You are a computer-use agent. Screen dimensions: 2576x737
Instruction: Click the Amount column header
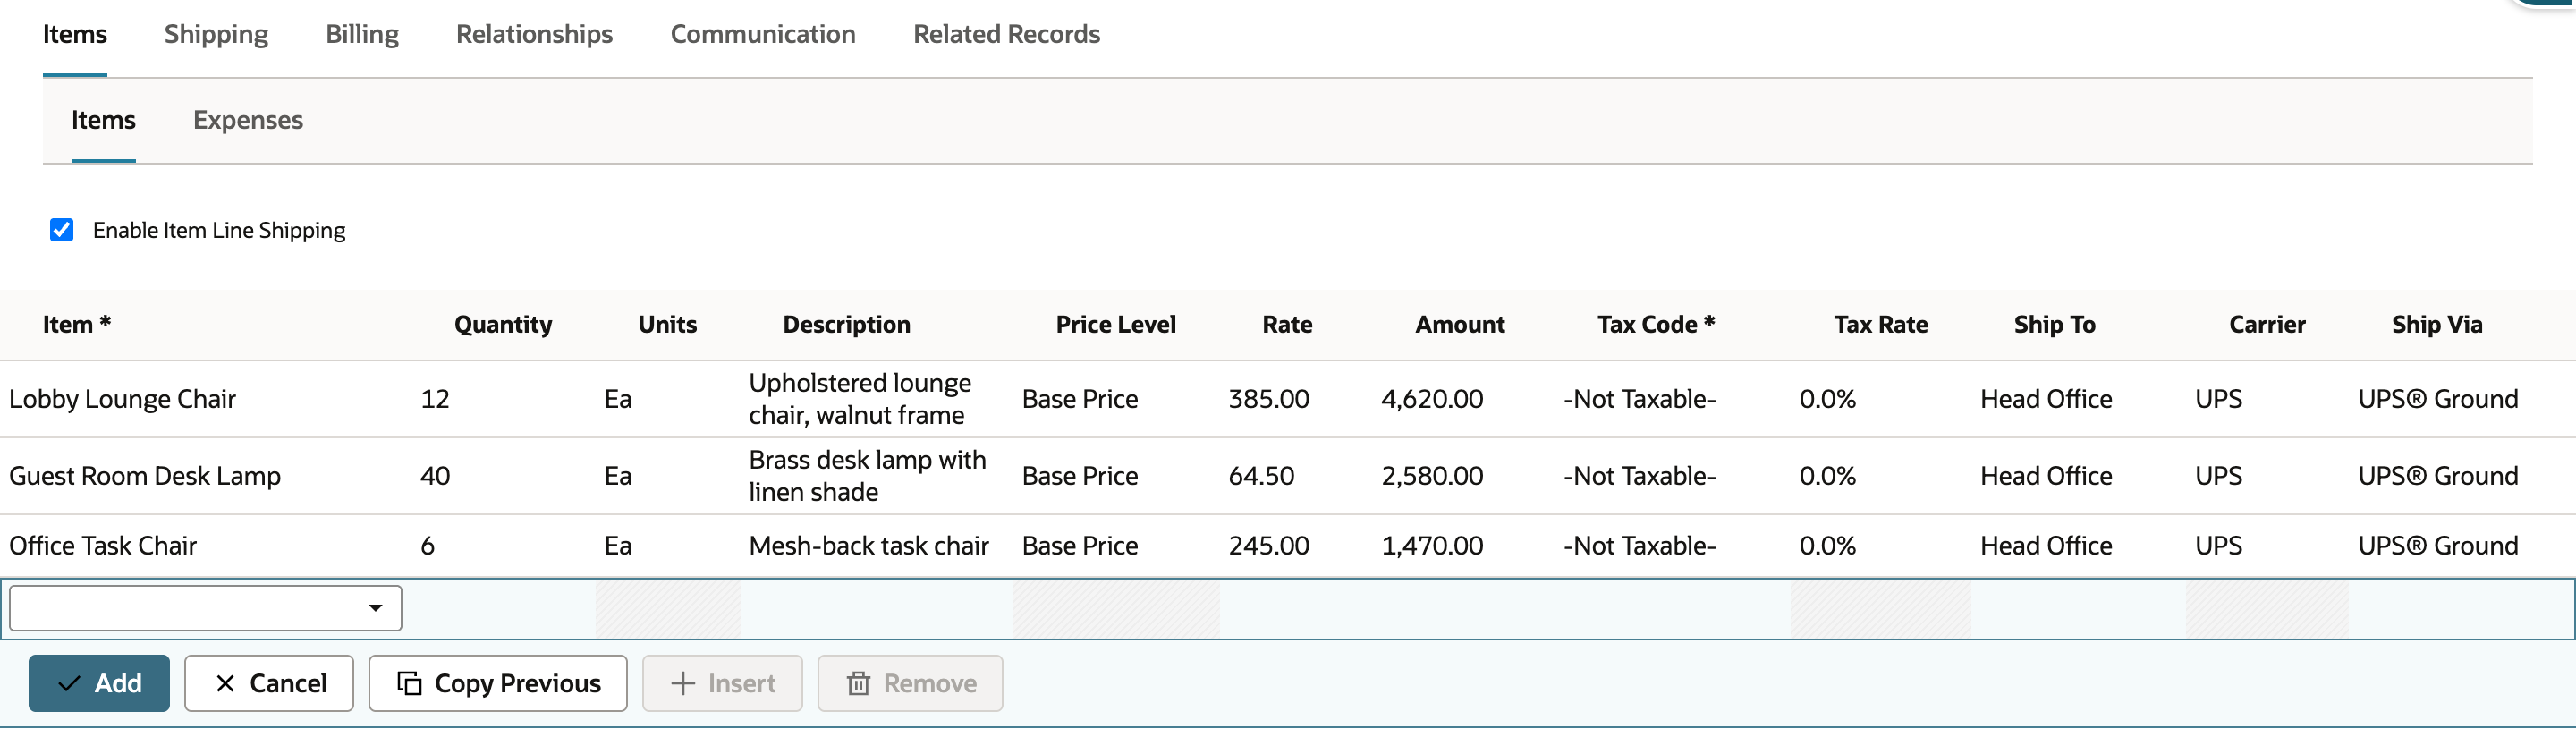click(x=1460, y=325)
